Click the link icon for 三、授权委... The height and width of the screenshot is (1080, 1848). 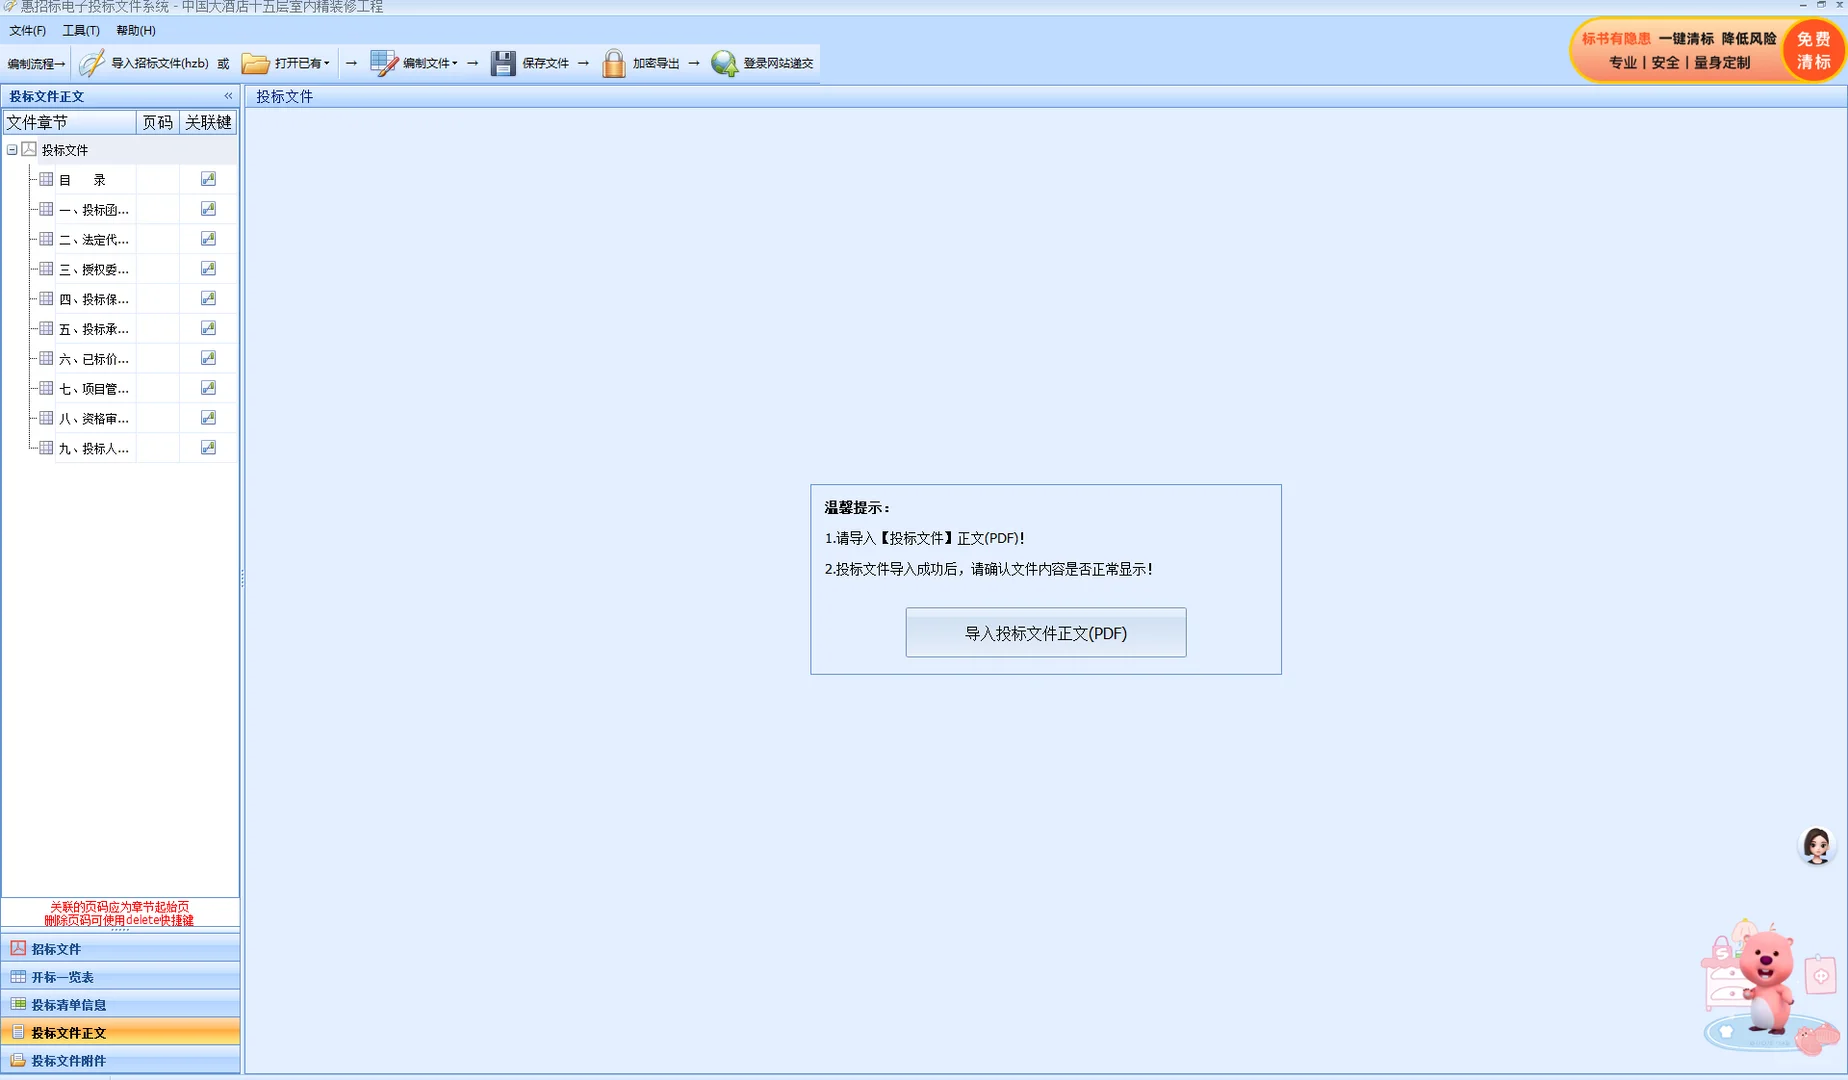[x=208, y=268]
